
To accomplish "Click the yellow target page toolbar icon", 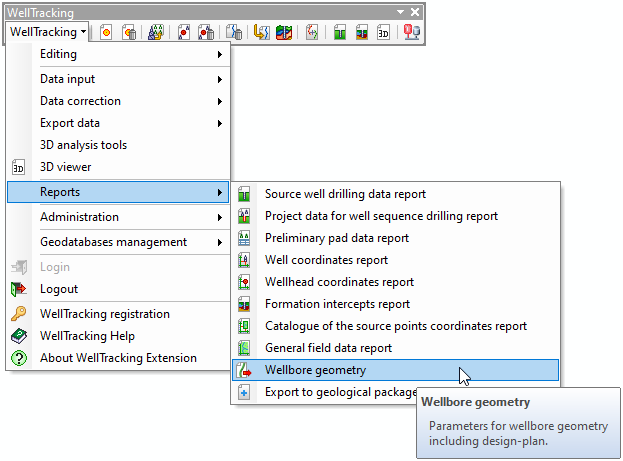I will pyautogui.click(x=106, y=32).
